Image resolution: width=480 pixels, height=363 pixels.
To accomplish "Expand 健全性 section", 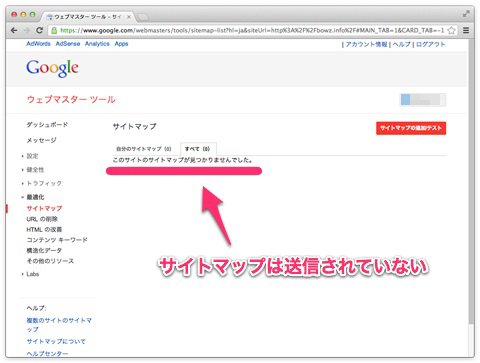I will tap(35, 170).
